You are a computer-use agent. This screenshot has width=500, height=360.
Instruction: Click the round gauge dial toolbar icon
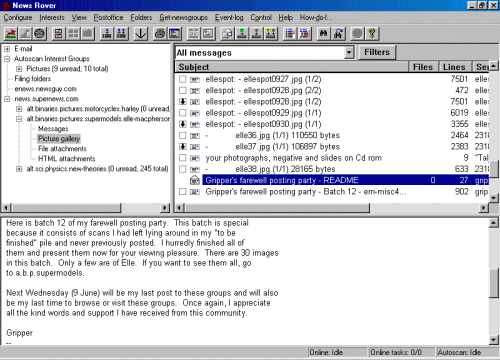(x=40, y=34)
